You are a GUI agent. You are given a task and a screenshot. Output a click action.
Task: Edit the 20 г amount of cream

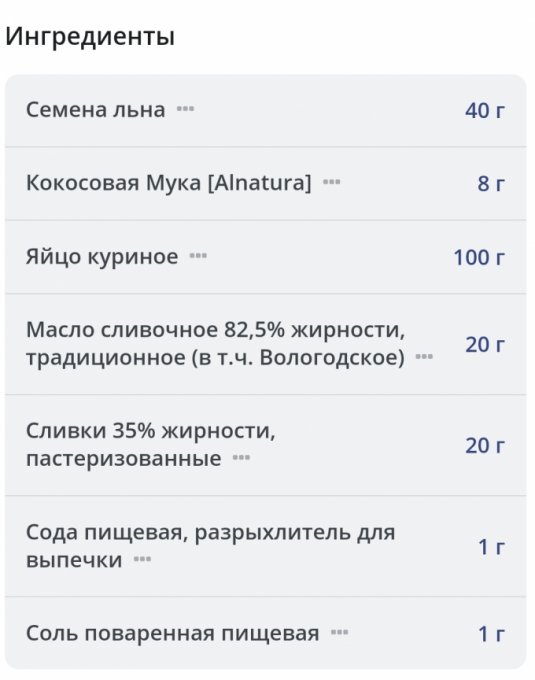point(485,445)
